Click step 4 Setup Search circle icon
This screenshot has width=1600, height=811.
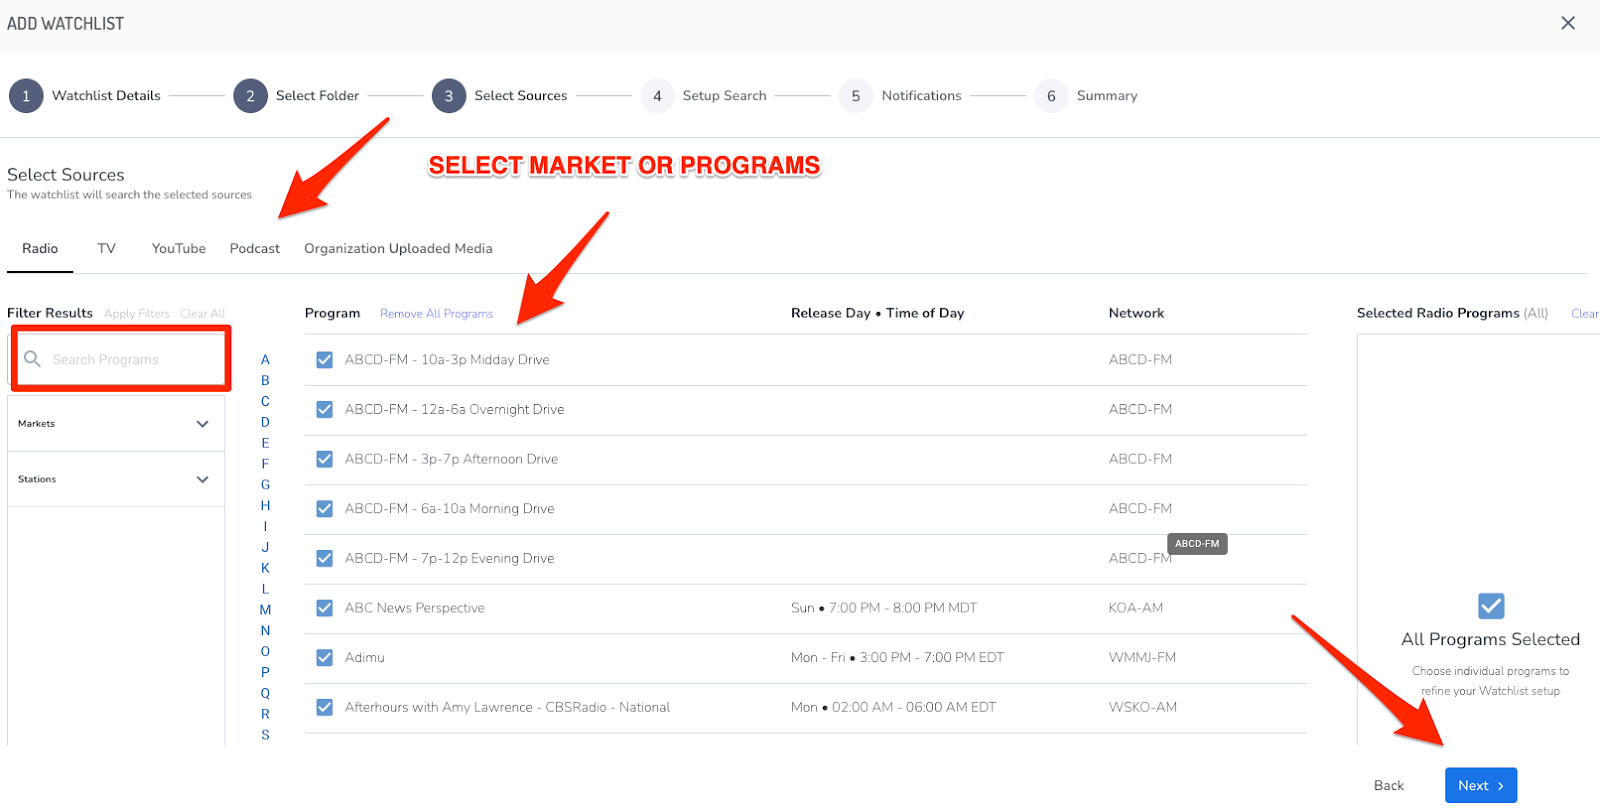657,96
